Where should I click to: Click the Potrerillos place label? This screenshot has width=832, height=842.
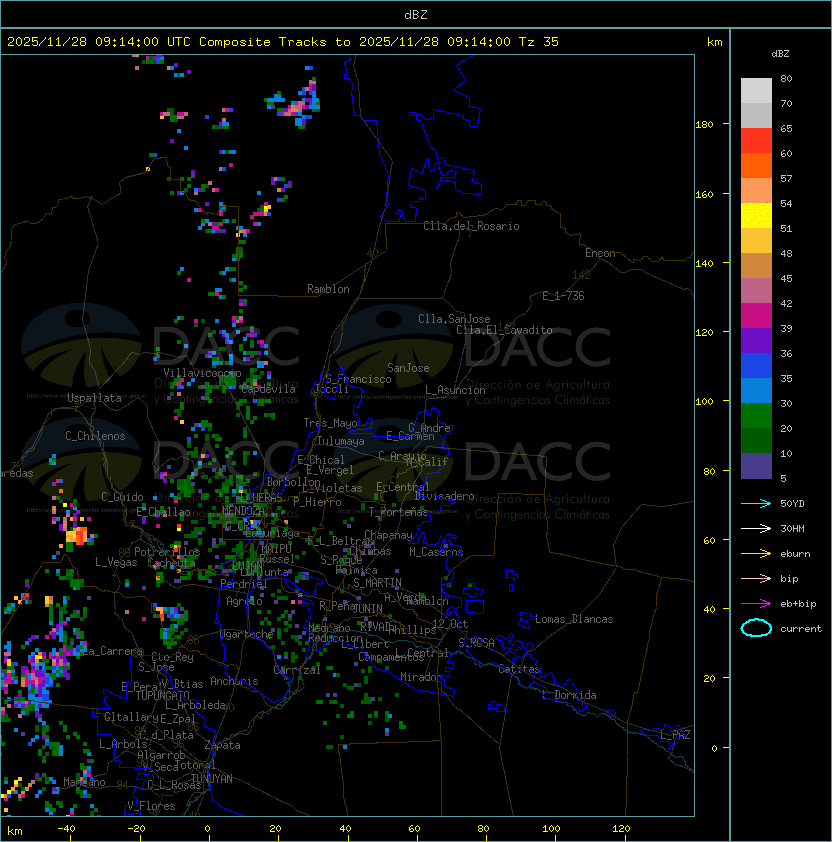(167, 552)
